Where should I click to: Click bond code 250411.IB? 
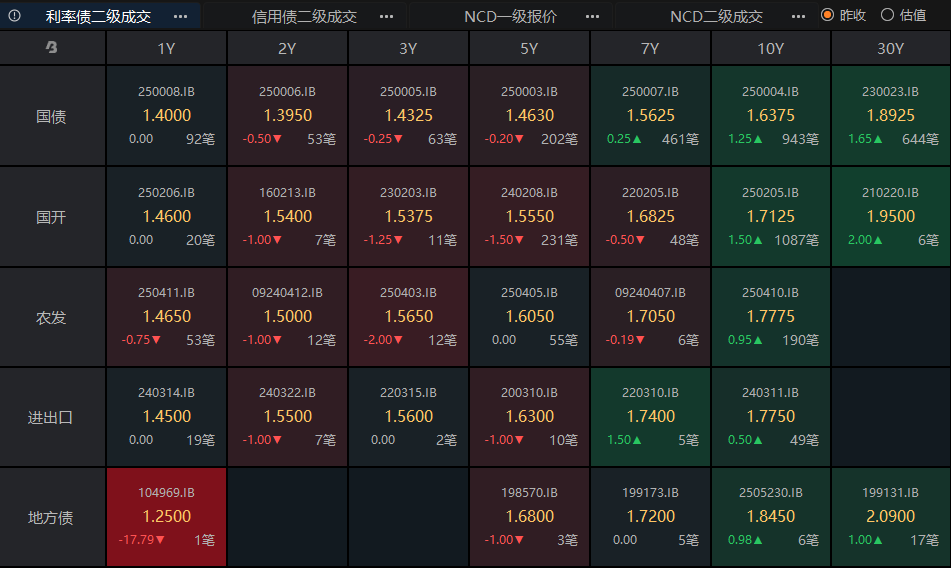(166, 292)
